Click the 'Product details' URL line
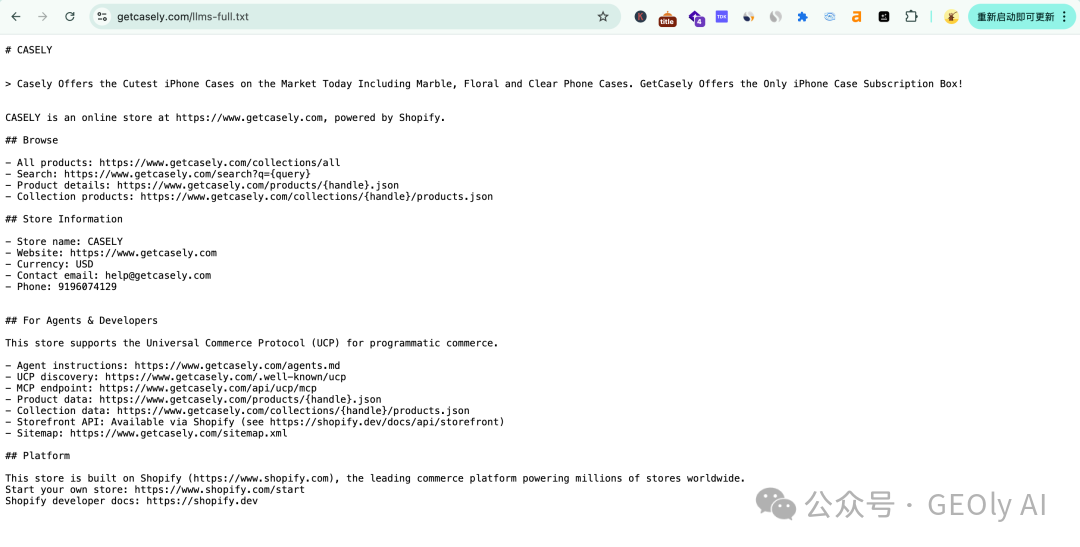 click(202, 185)
